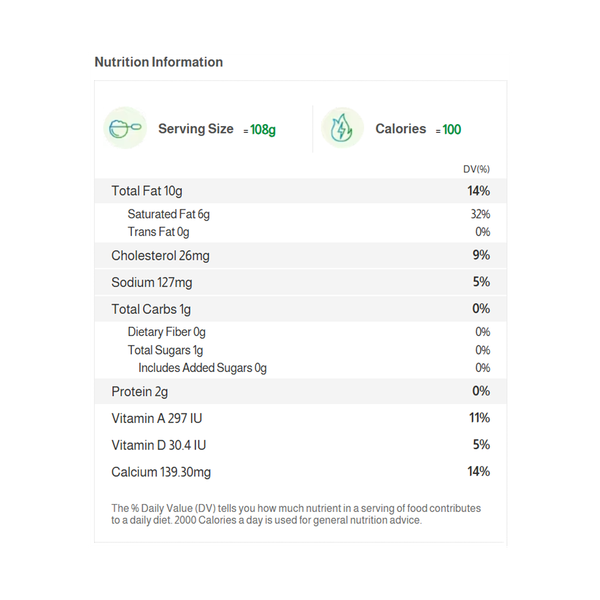The height and width of the screenshot is (600, 600).
Task: Click the Vitamin D 30.4 IU row
Action: [300, 445]
